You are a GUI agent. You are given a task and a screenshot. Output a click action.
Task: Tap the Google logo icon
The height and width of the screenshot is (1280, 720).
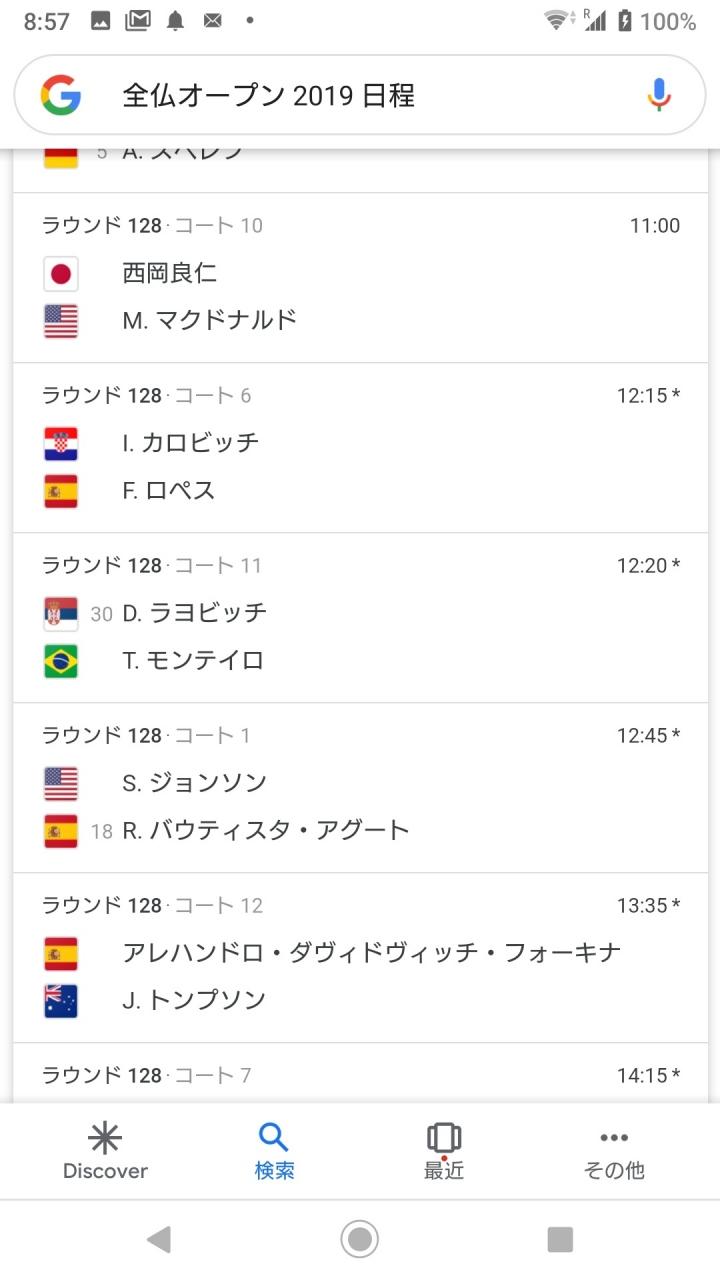pos(60,96)
